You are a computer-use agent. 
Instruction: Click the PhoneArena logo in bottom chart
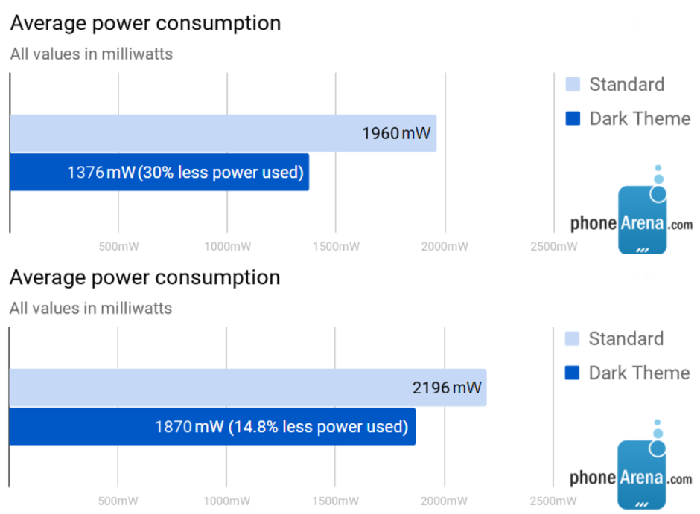coord(631,464)
